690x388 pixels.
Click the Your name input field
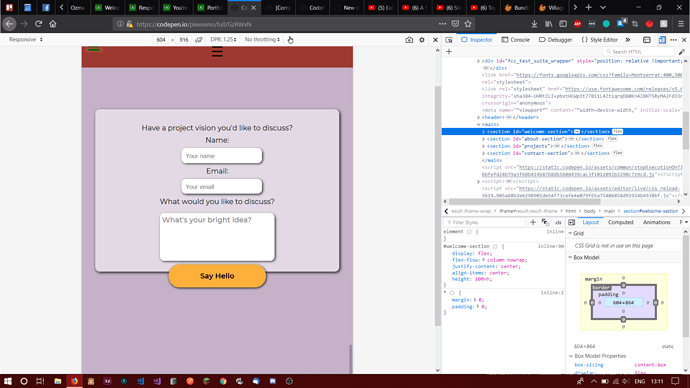(x=221, y=156)
